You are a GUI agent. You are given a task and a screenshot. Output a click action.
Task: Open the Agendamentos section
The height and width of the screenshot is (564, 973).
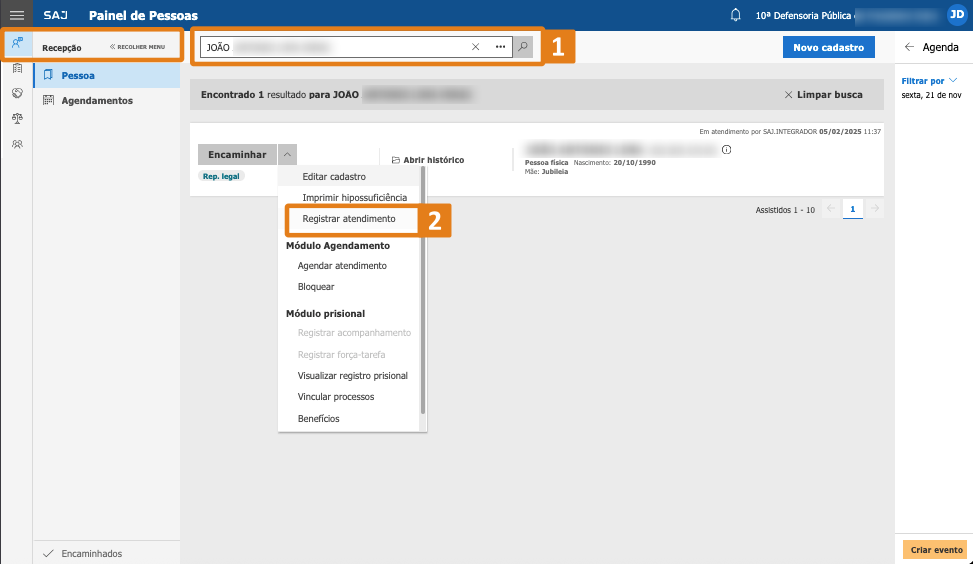tap(97, 100)
